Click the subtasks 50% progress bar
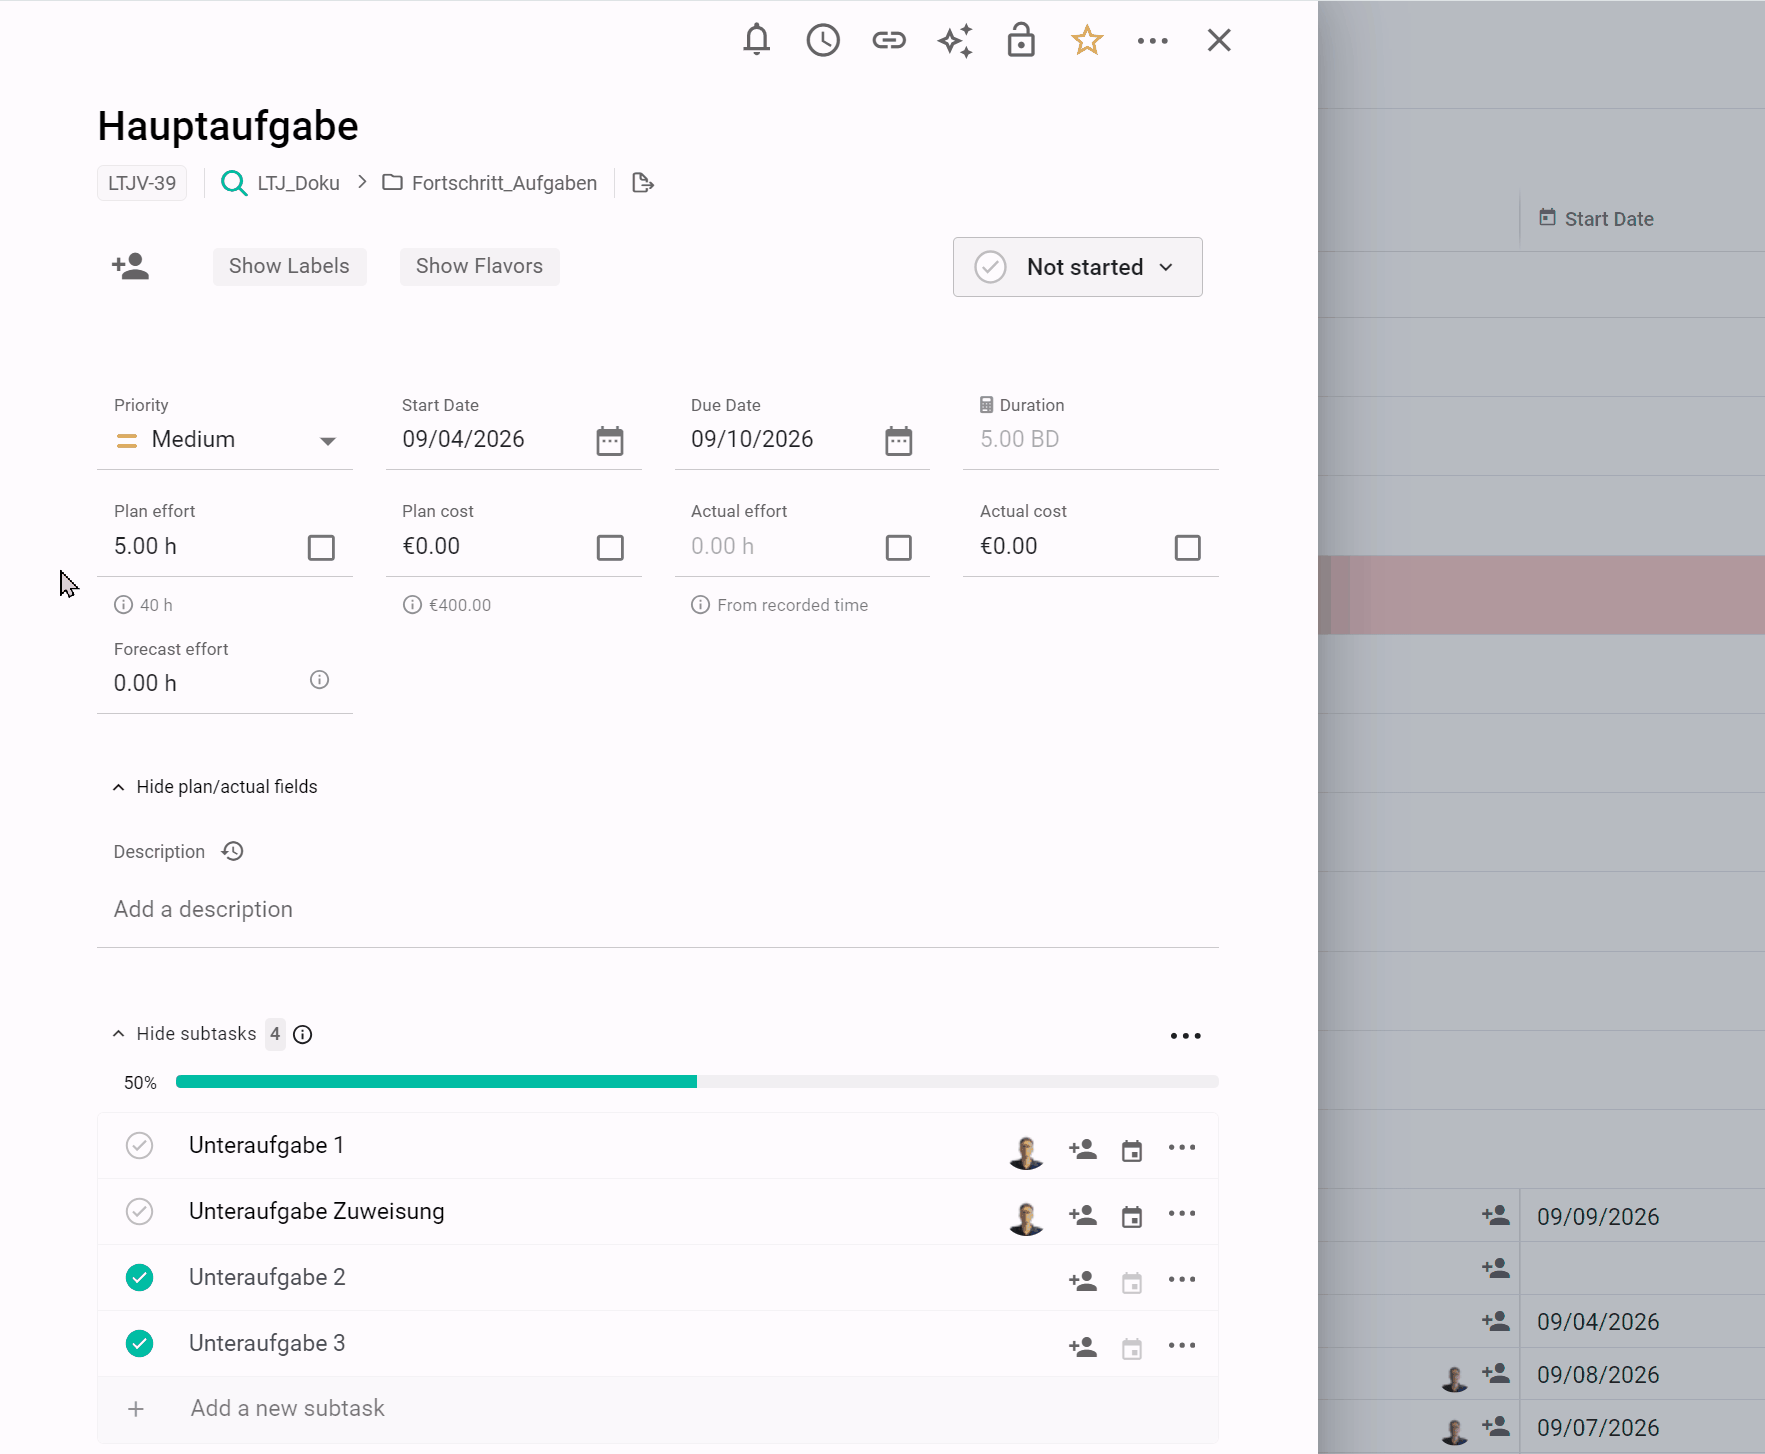 (697, 1082)
